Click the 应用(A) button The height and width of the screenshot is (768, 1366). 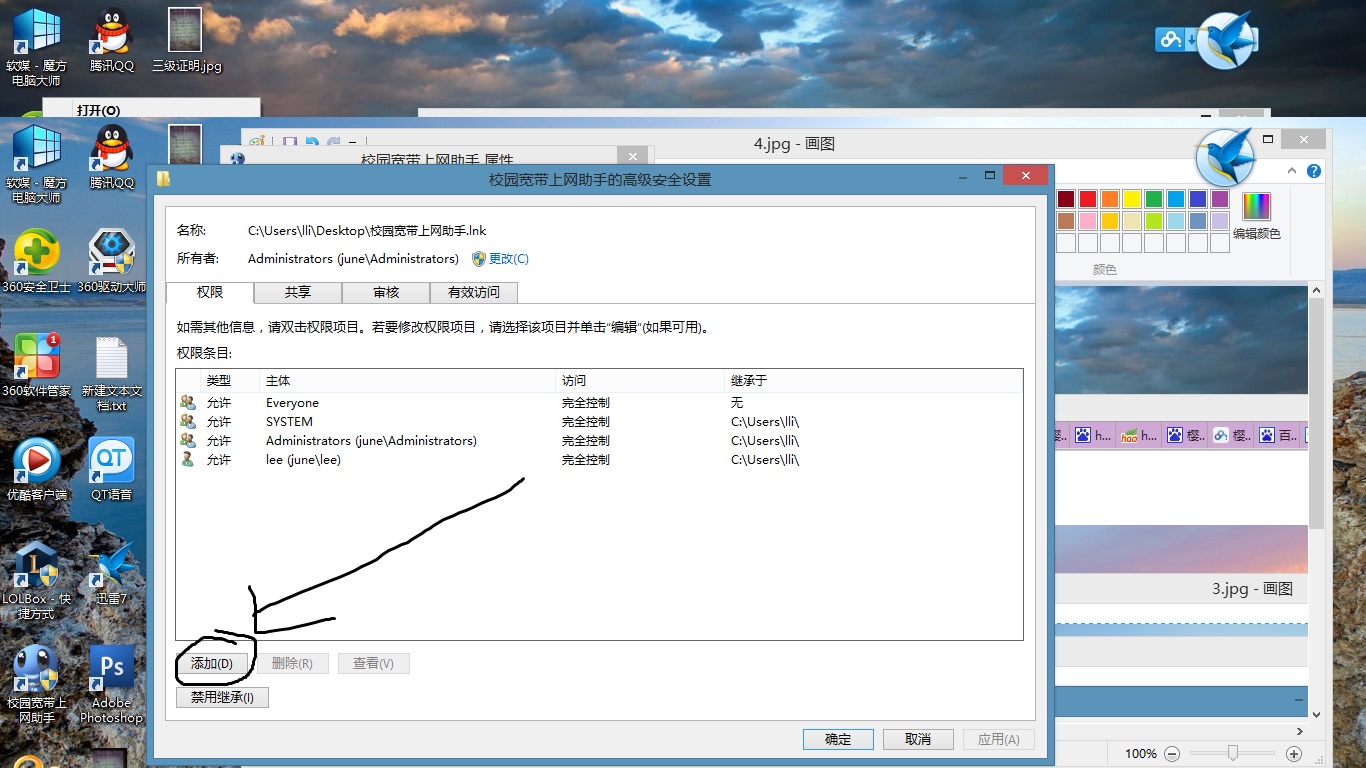point(998,739)
